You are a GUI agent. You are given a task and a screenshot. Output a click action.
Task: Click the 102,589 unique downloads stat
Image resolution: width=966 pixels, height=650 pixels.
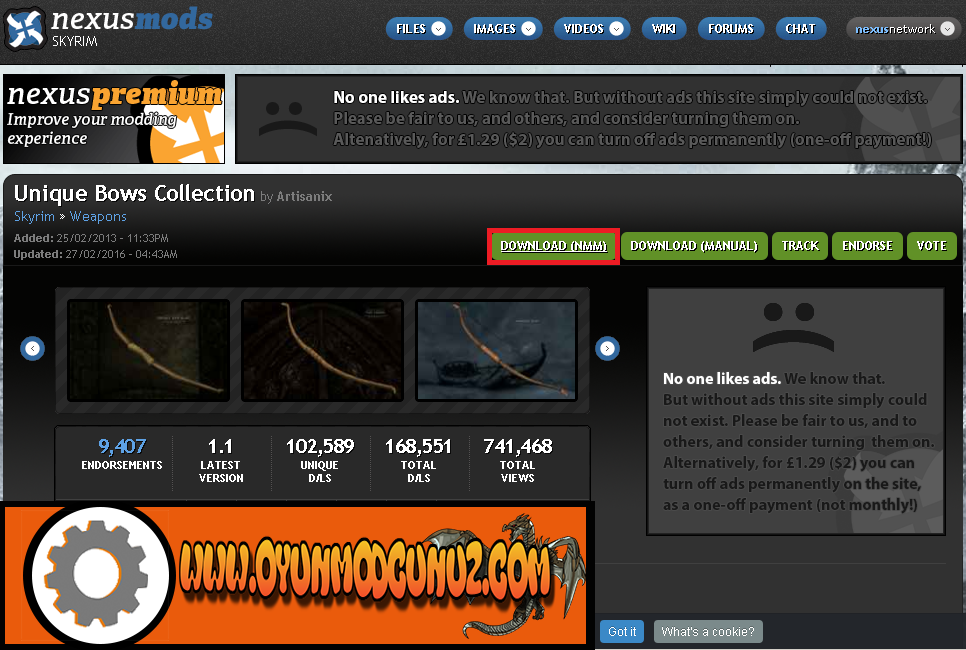point(320,459)
